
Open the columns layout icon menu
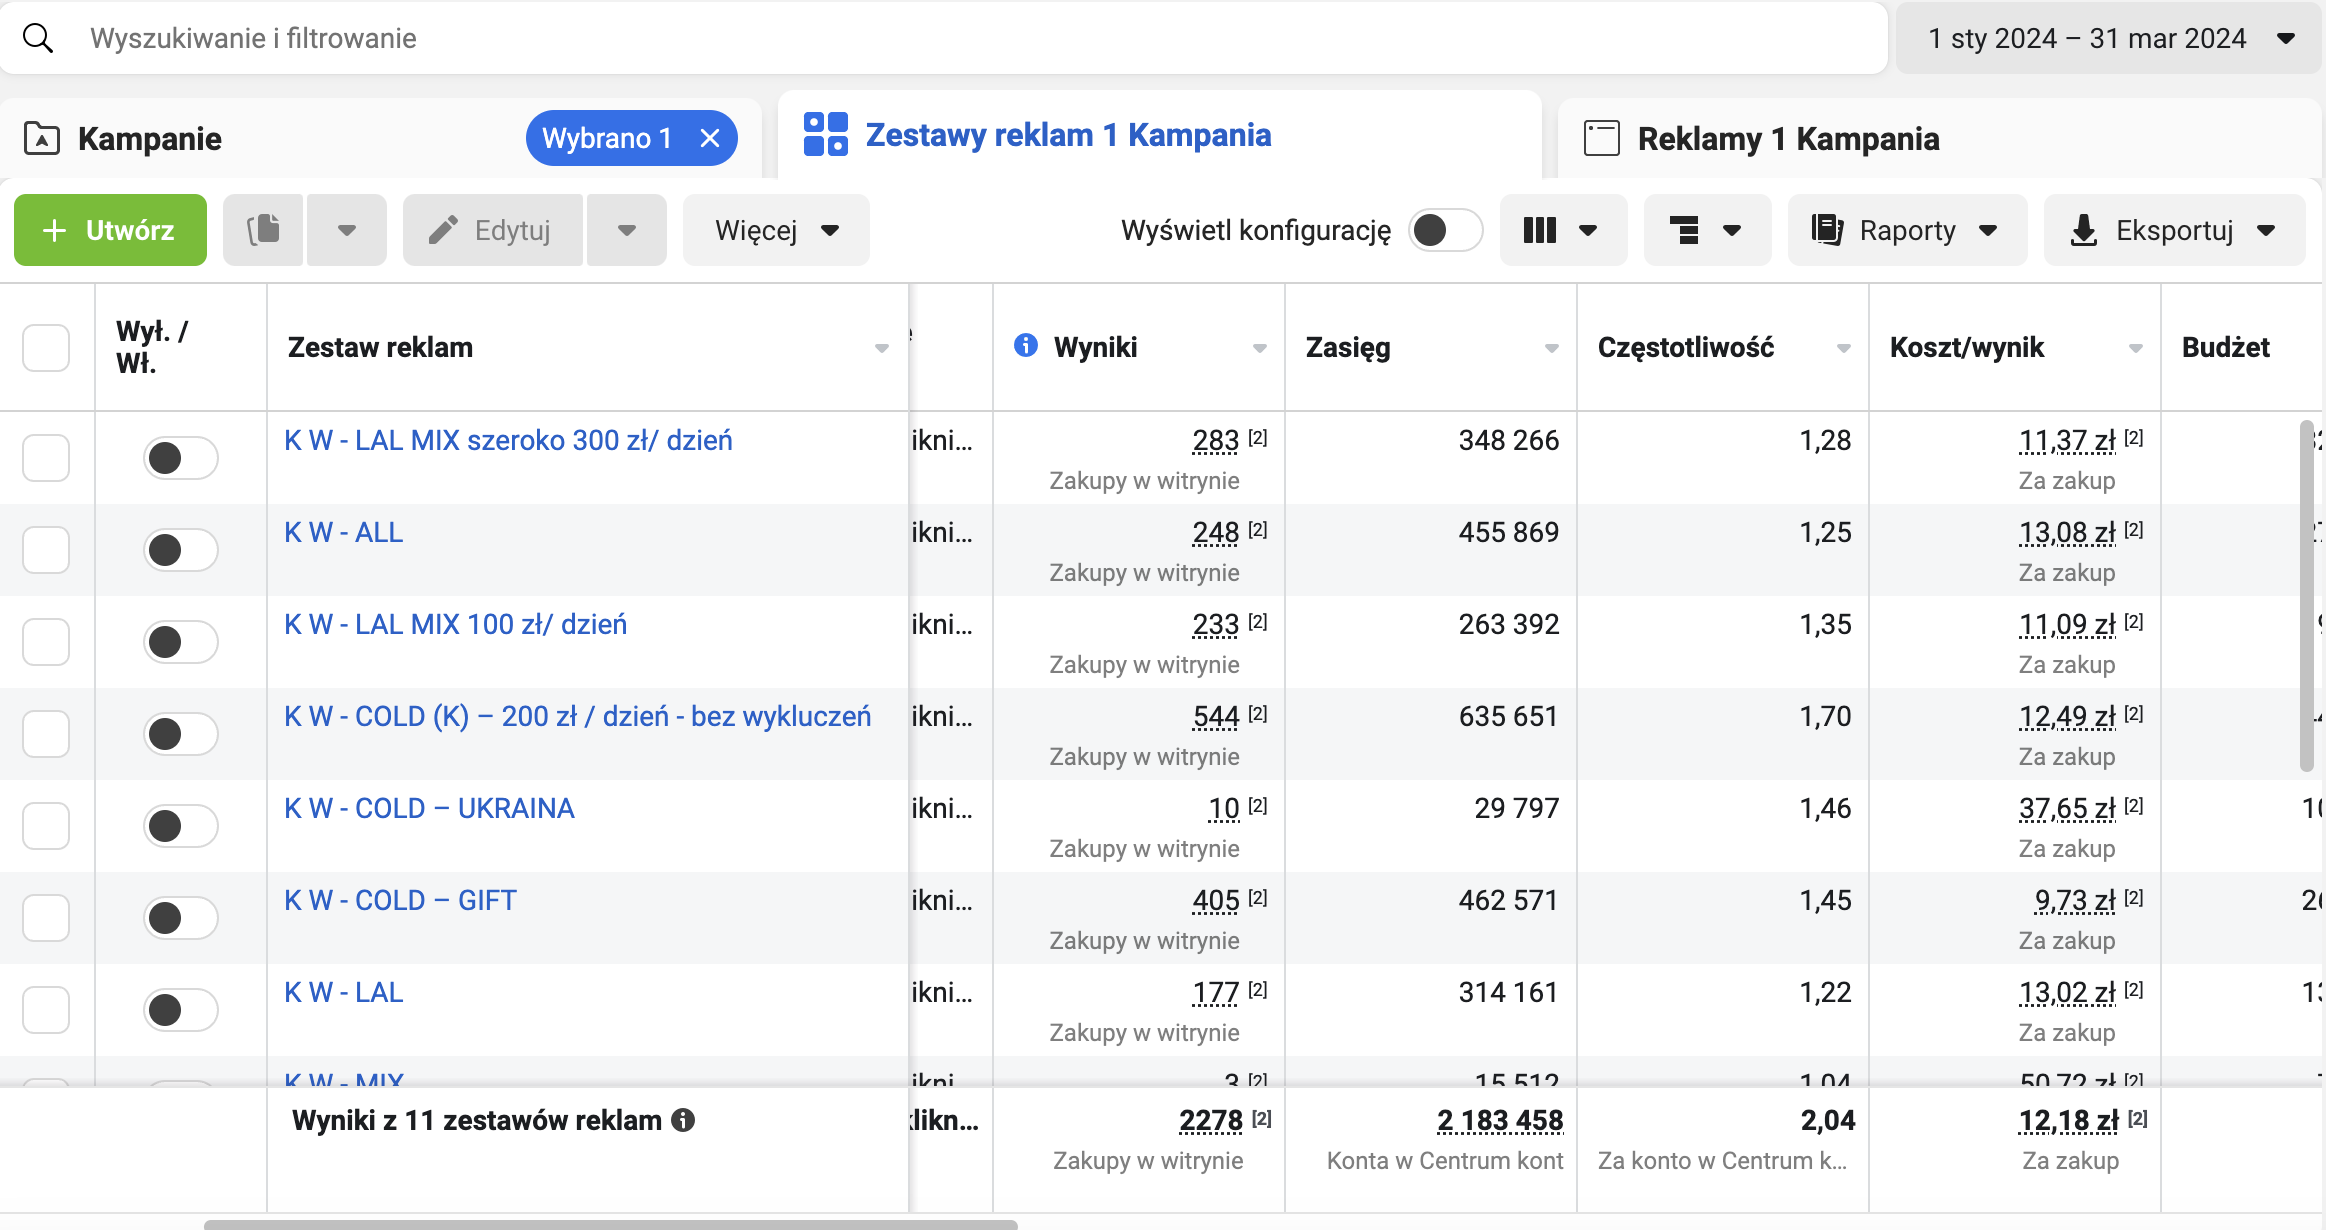(x=1561, y=230)
